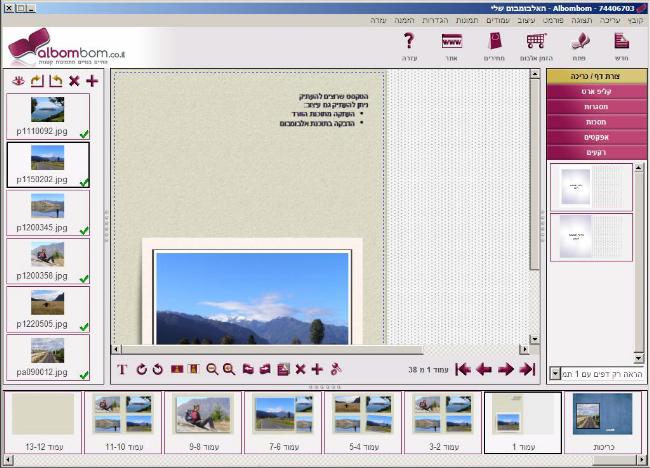Image resolution: width=650 pixels, height=468 pixels.
Task: Click the Prices shopping bag icon
Action: 495,46
